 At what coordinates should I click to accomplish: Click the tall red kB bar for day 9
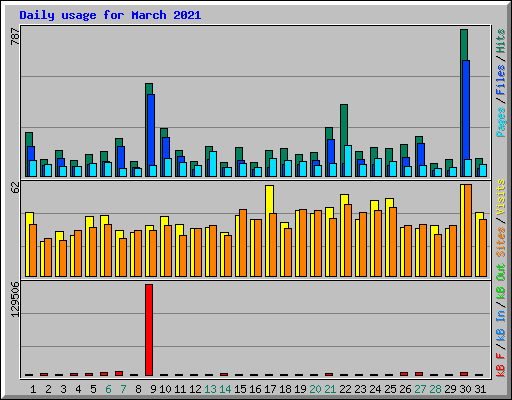coord(149,330)
